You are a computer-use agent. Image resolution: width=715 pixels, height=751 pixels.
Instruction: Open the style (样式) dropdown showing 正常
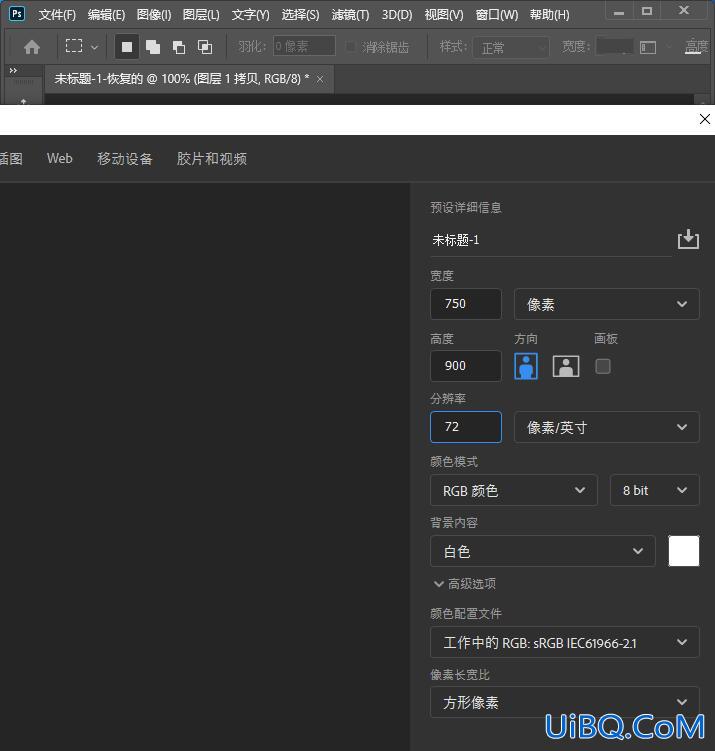(x=511, y=47)
